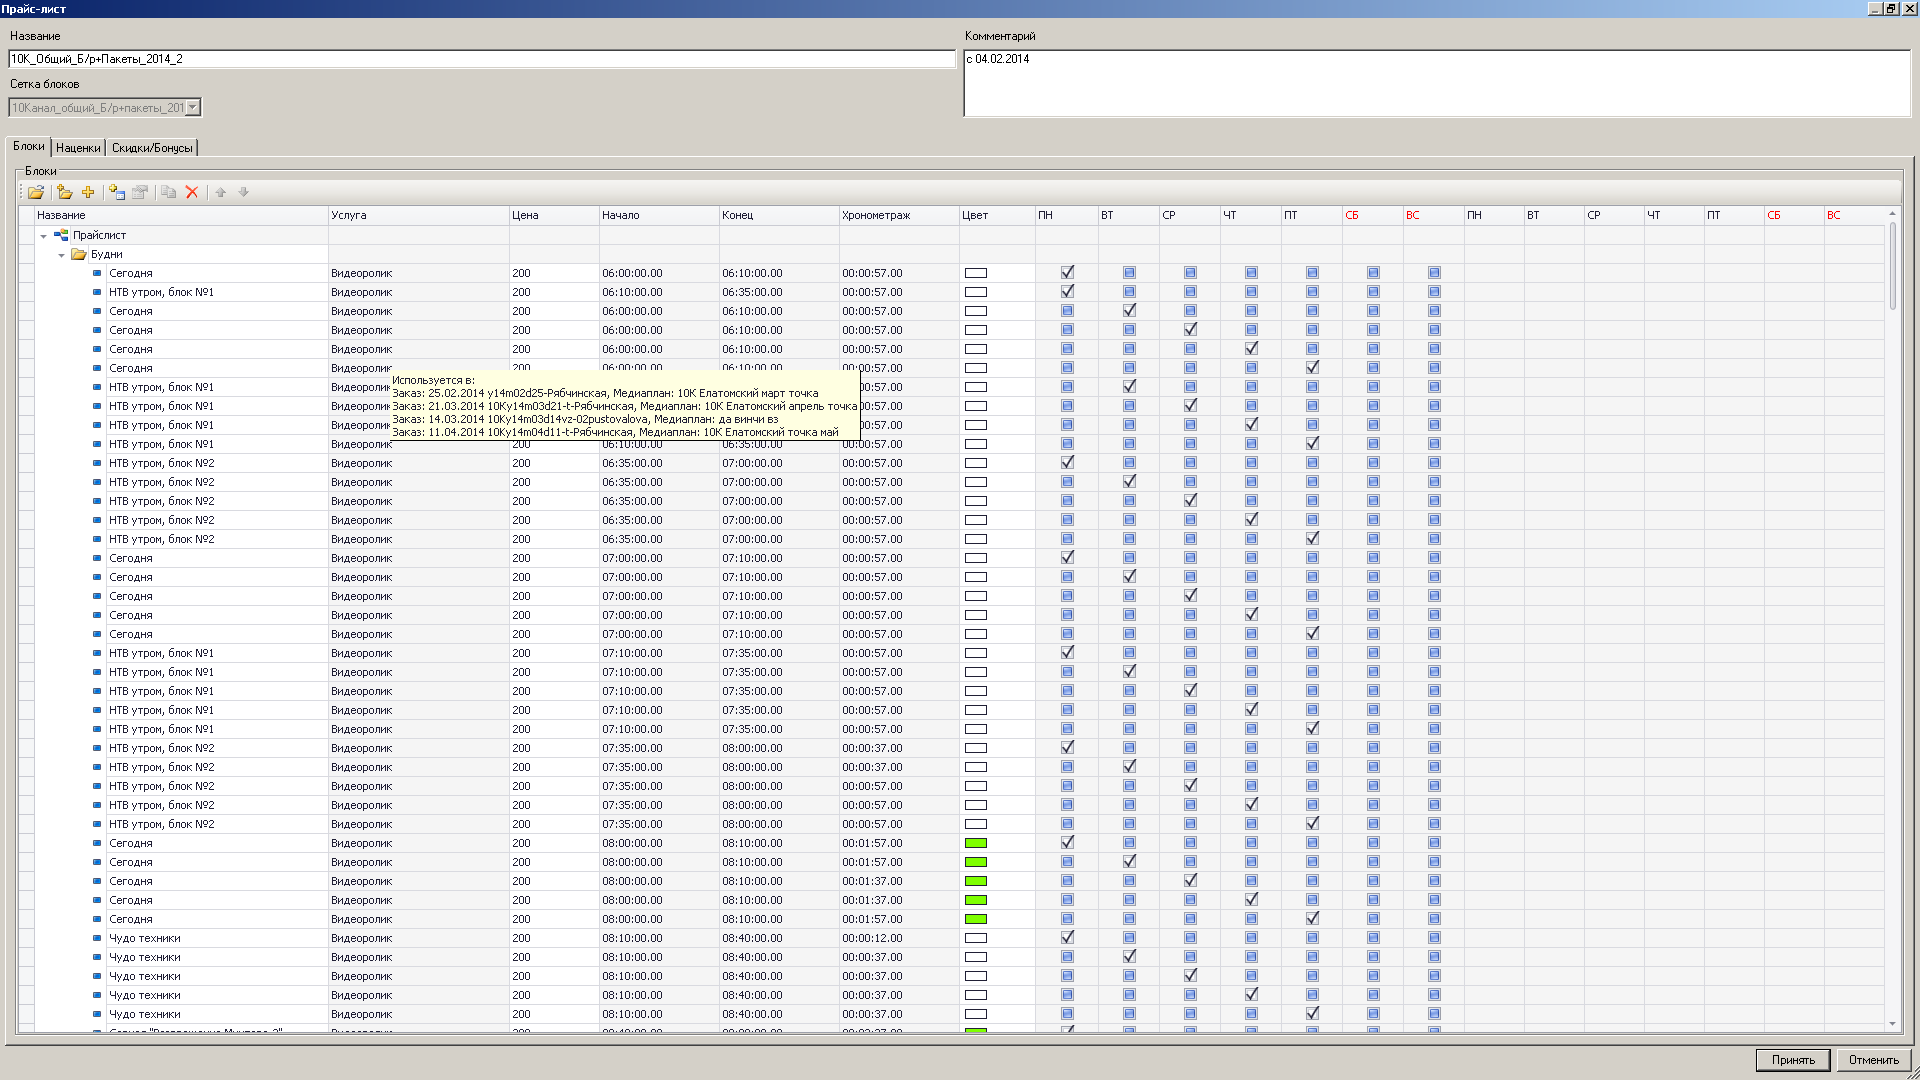Uncheck ПН in Чудо техники 00:00:12.00 row
The height and width of the screenshot is (1080, 1920).
pos(1067,938)
